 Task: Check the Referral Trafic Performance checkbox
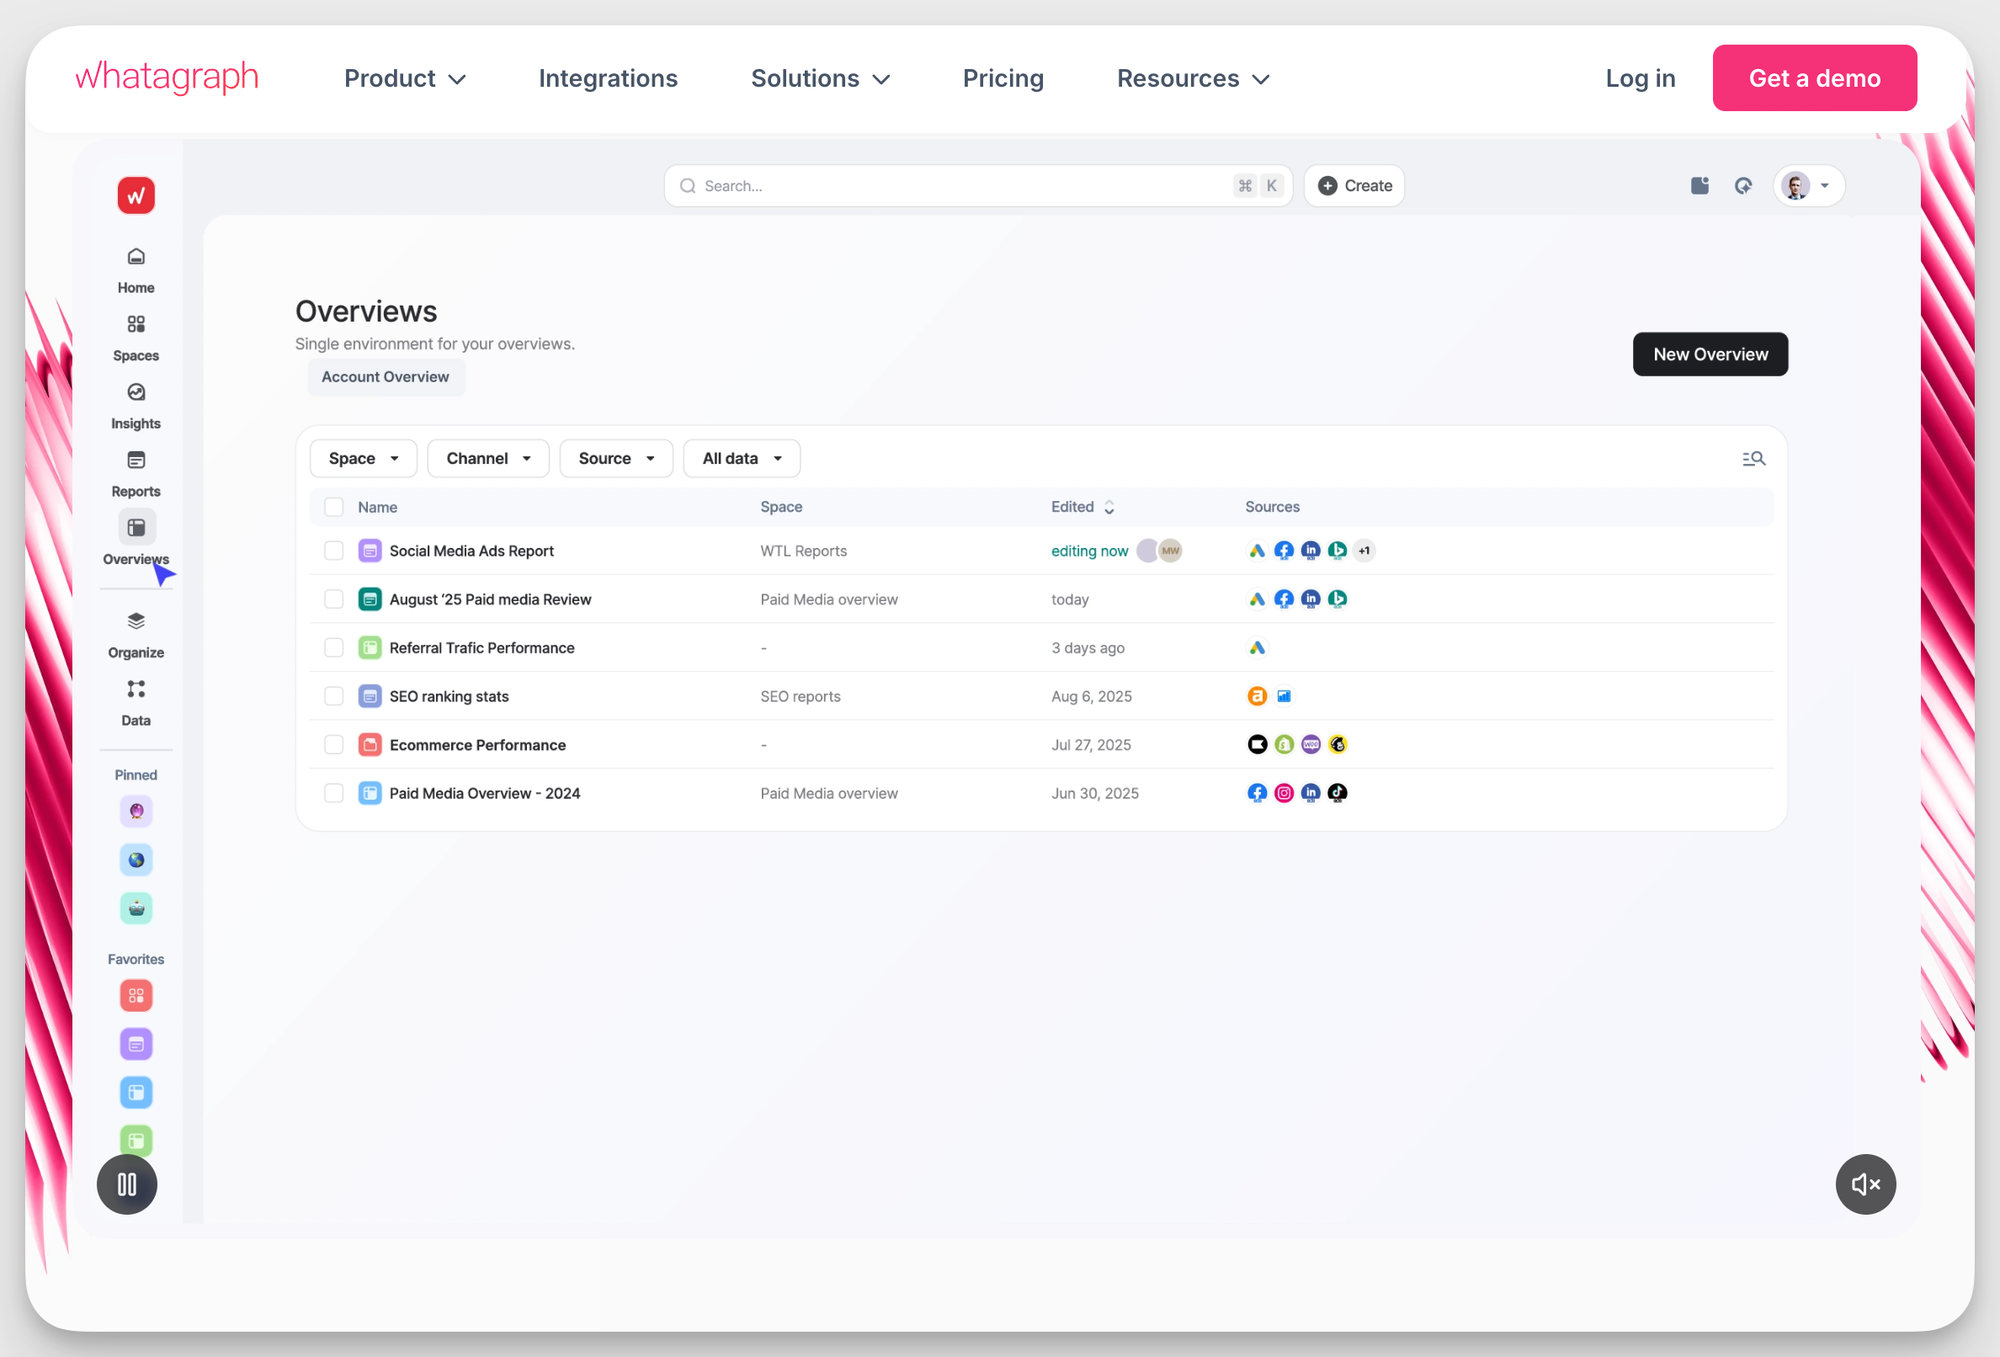pyautogui.click(x=334, y=648)
